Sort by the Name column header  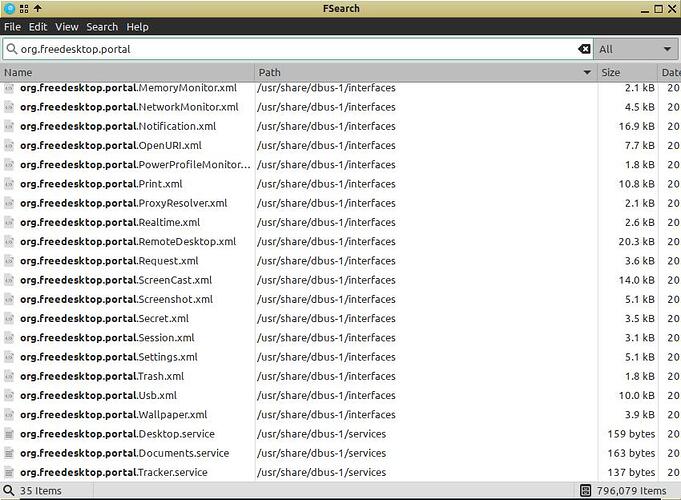127,73
